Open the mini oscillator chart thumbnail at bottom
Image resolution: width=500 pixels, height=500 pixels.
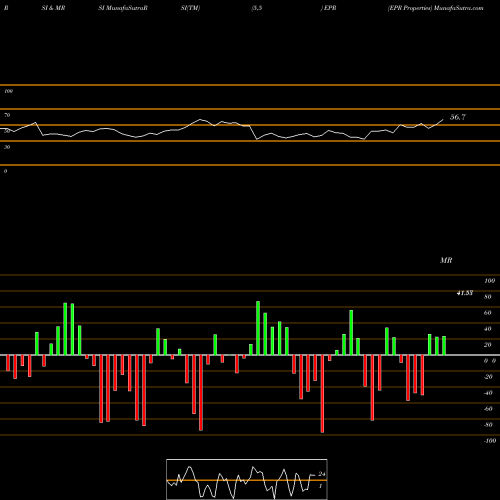point(247,479)
